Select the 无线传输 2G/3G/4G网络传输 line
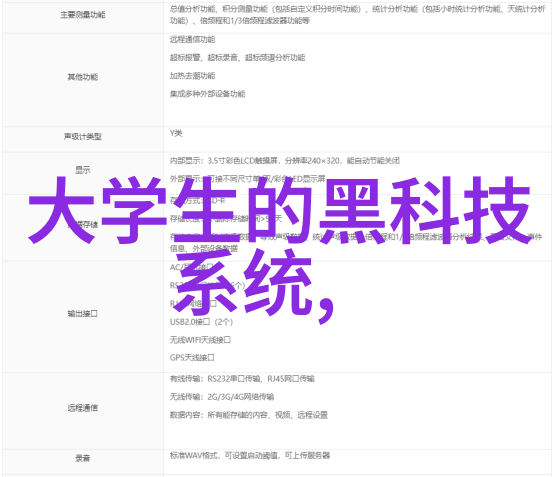The height and width of the screenshot is (477, 554). click(222, 397)
